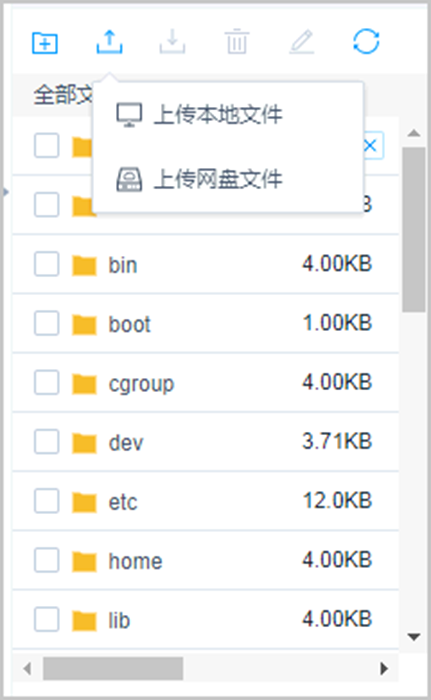Check the box next to boot
The width and height of the screenshot is (431, 700).
(47, 323)
